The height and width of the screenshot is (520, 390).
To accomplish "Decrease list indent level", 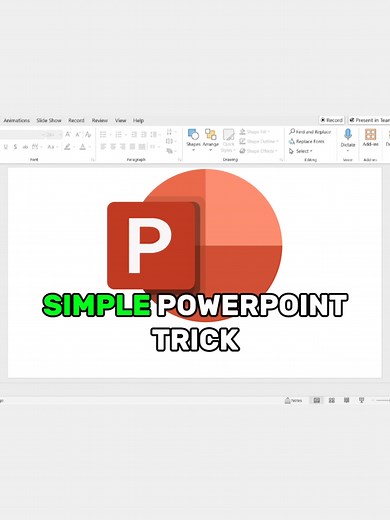I will (134, 134).
